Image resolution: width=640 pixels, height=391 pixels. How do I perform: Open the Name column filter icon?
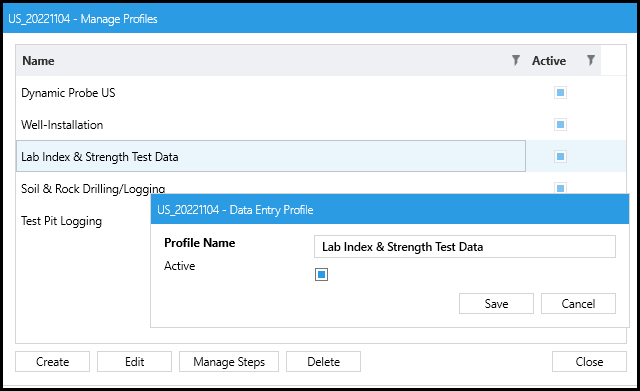[516, 60]
